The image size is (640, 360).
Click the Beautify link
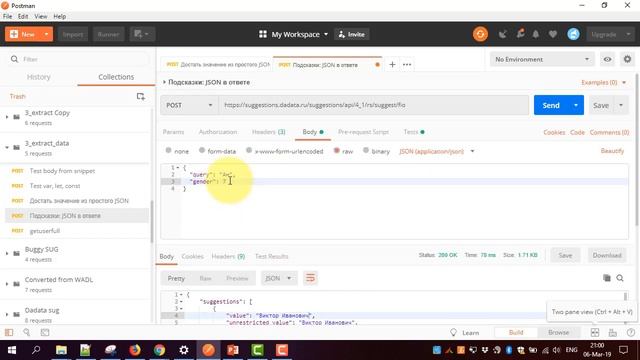tap(612, 151)
